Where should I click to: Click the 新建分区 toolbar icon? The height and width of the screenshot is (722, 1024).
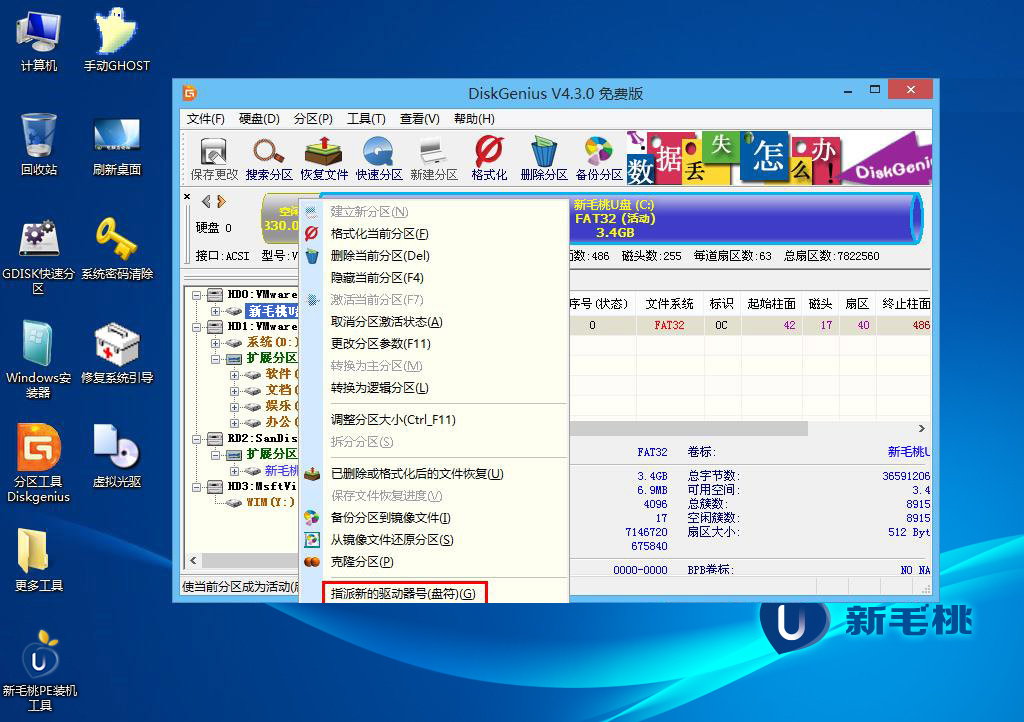pos(434,158)
